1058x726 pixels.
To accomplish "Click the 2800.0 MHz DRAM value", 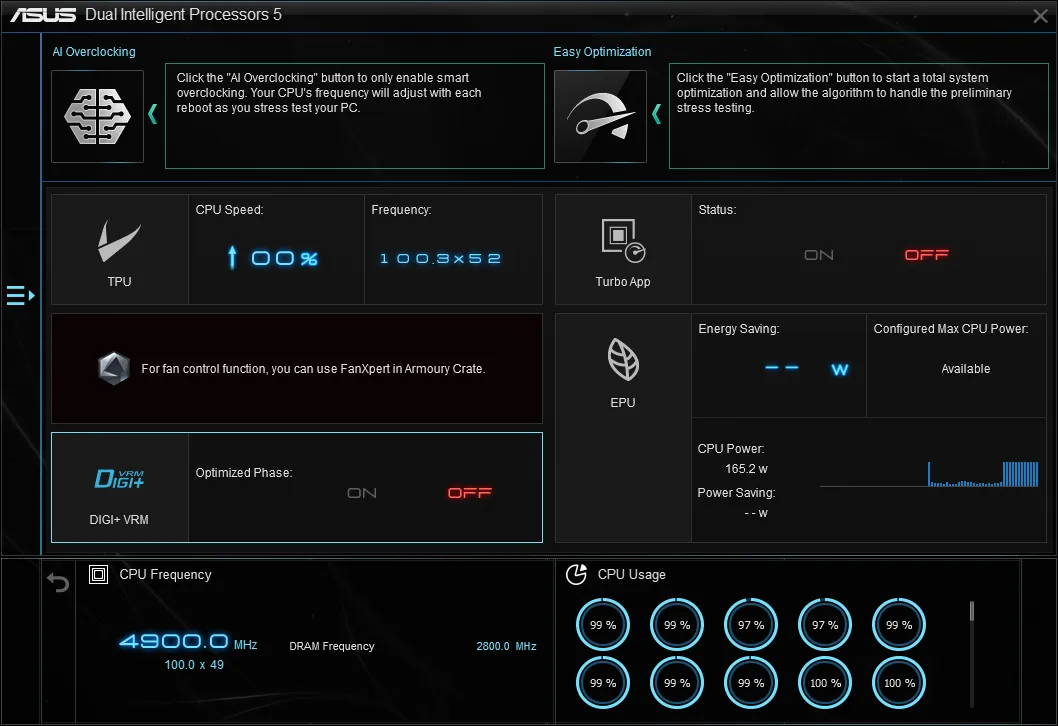I will click(506, 646).
